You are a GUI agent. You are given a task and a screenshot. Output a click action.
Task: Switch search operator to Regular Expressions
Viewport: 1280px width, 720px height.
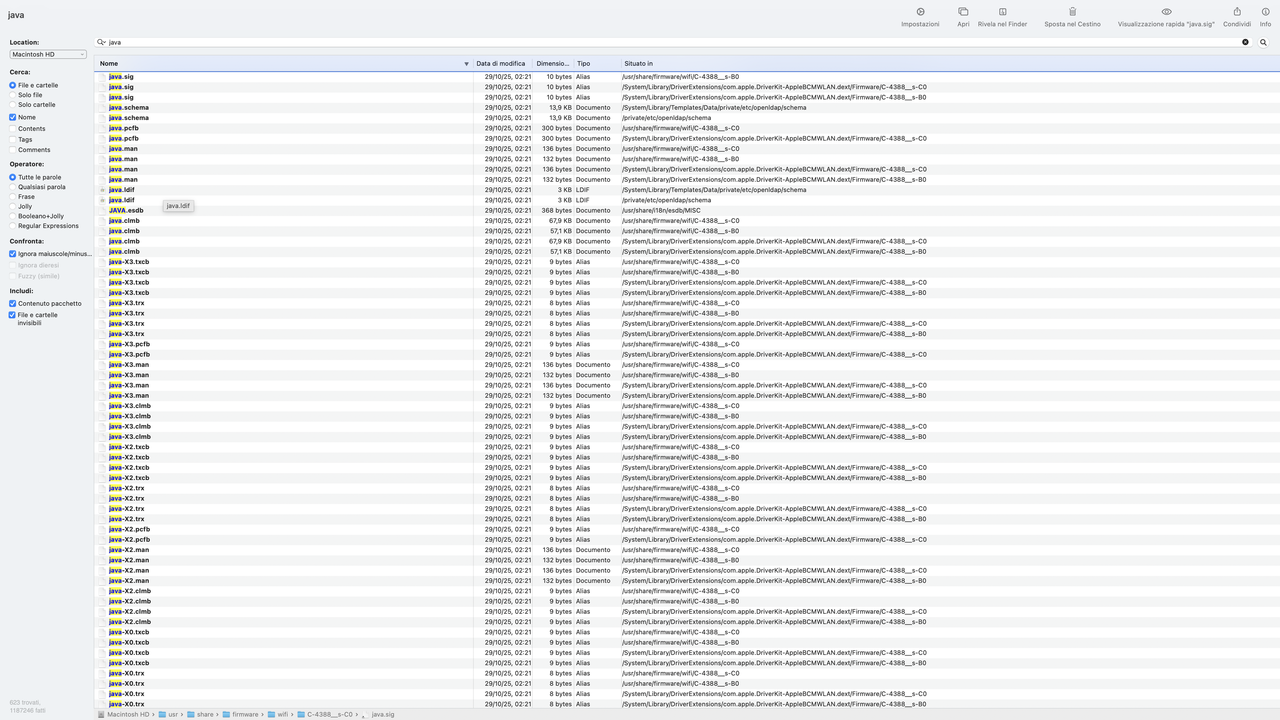(15, 225)
